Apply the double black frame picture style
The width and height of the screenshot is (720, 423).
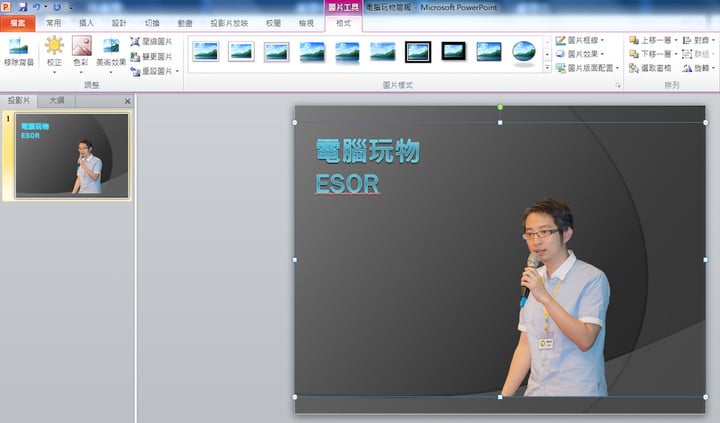418,51
